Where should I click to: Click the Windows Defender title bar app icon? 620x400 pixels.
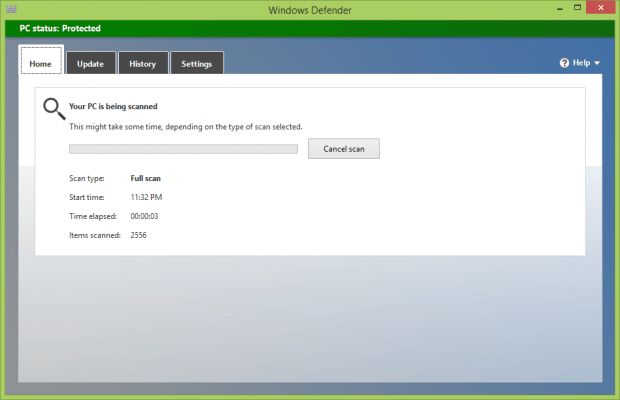11,9
